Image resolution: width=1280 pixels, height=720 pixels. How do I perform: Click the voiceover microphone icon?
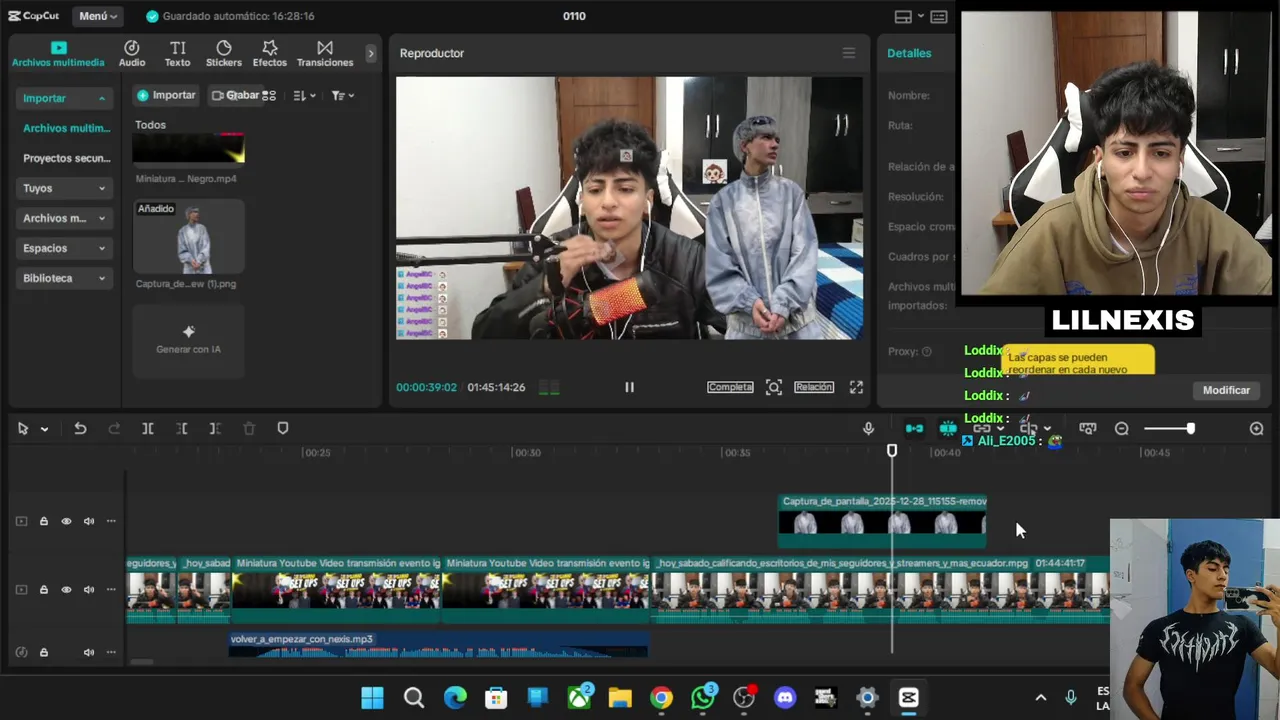tap(868, 428)
